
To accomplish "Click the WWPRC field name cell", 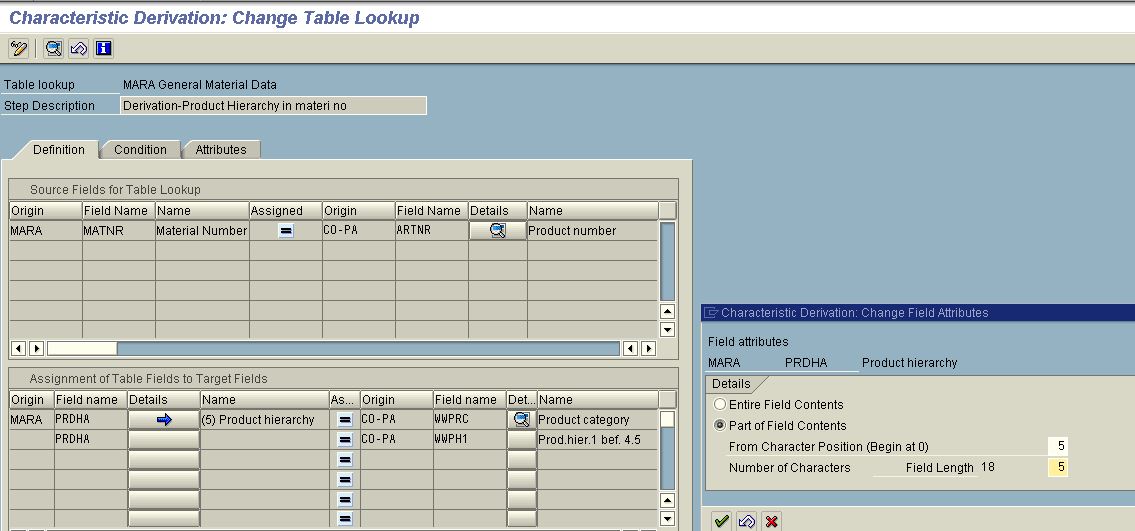I will pos(470,420).
